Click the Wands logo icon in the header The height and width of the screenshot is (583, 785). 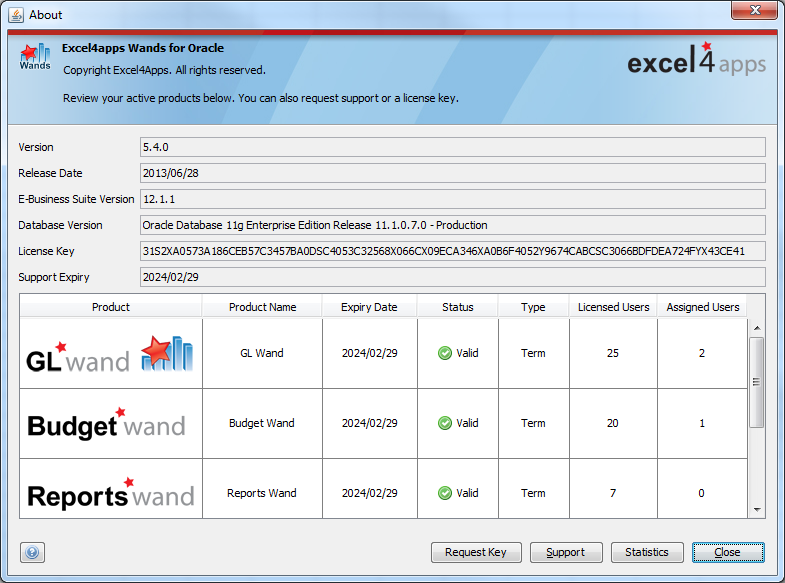point(35,57)
